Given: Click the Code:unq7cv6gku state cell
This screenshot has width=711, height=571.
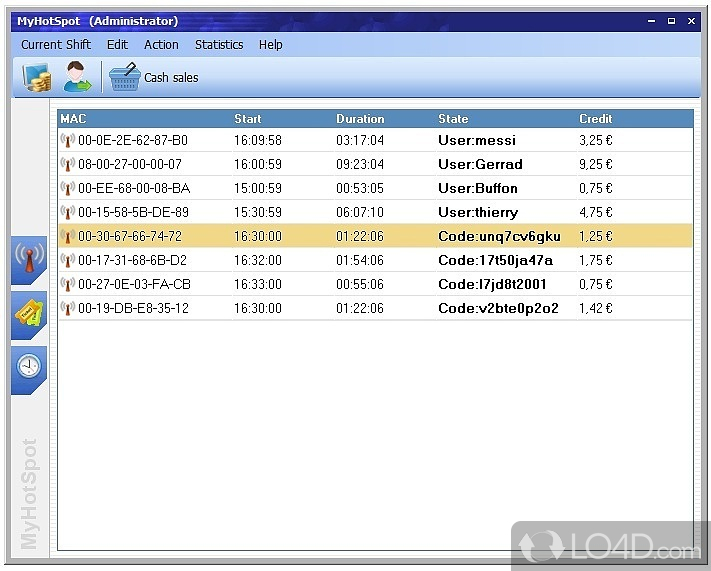Looking at the screenshot, I should click(499, 236).
